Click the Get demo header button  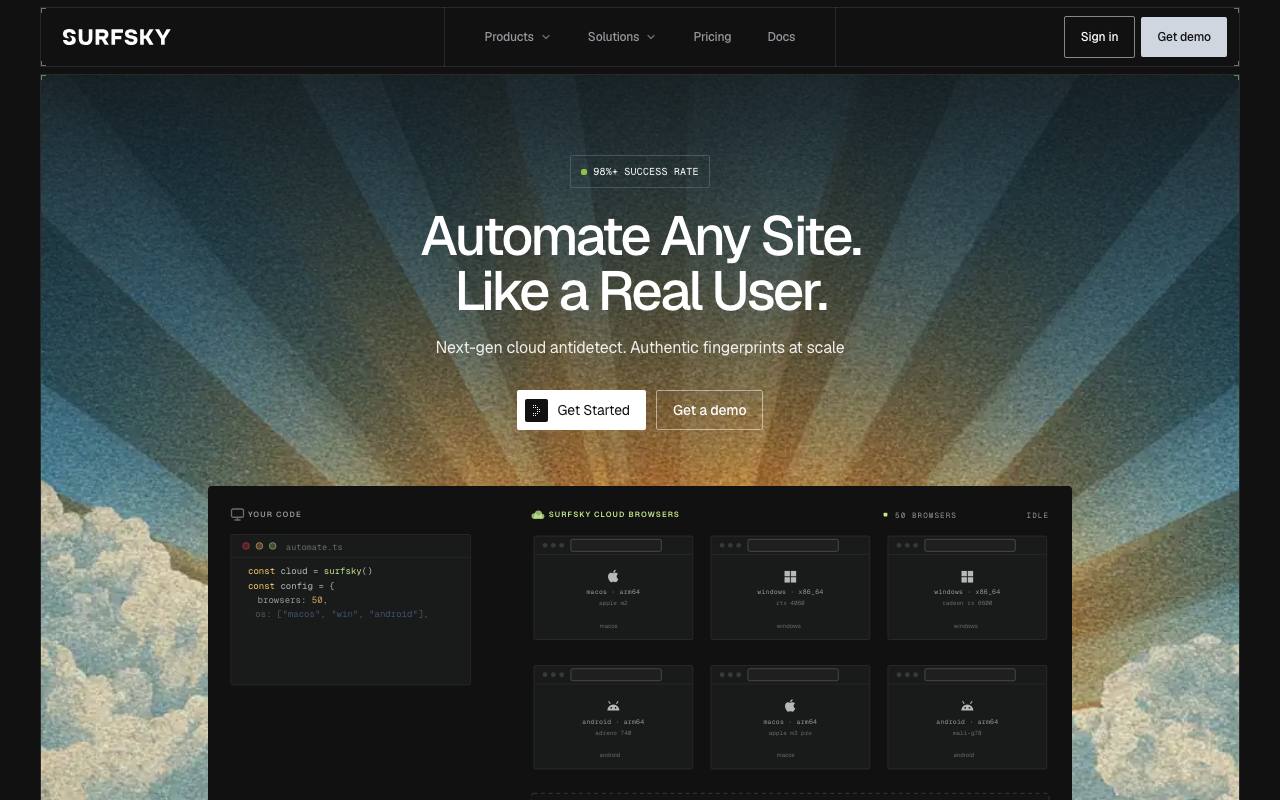(1184, 37)
